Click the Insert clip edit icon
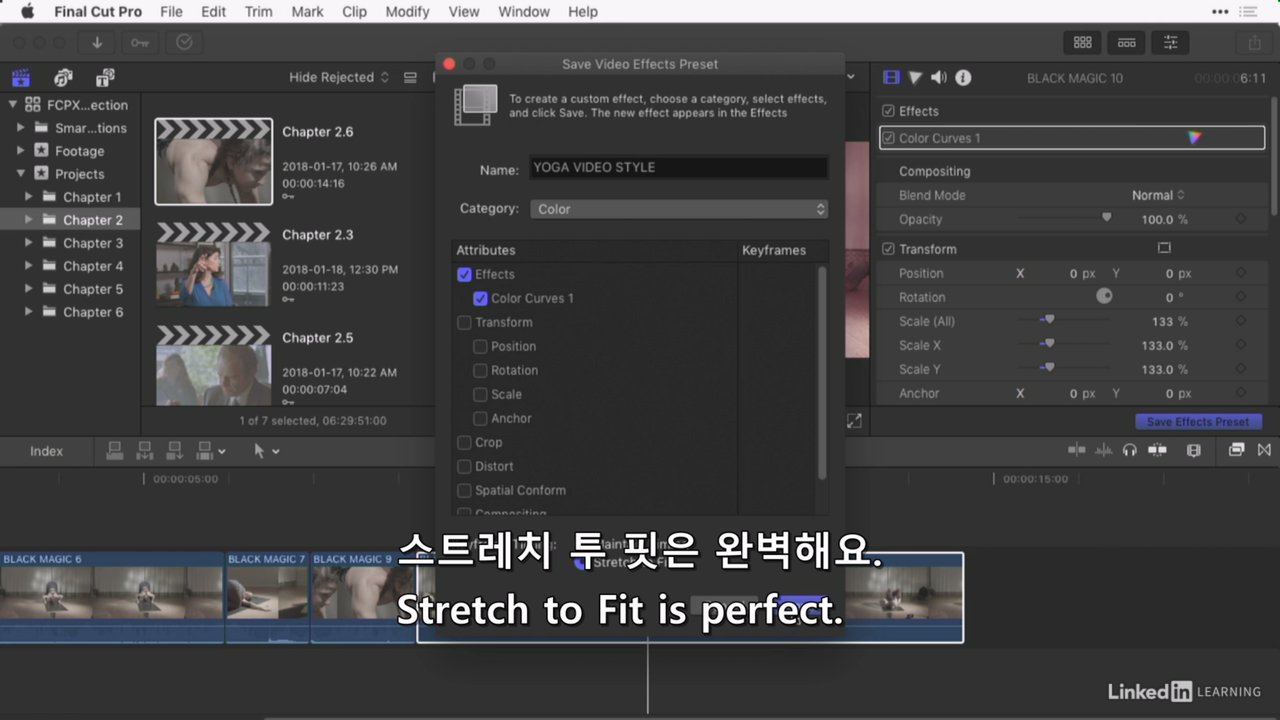The width and height of the screenshot is (1280, 720). pos(145,451)
